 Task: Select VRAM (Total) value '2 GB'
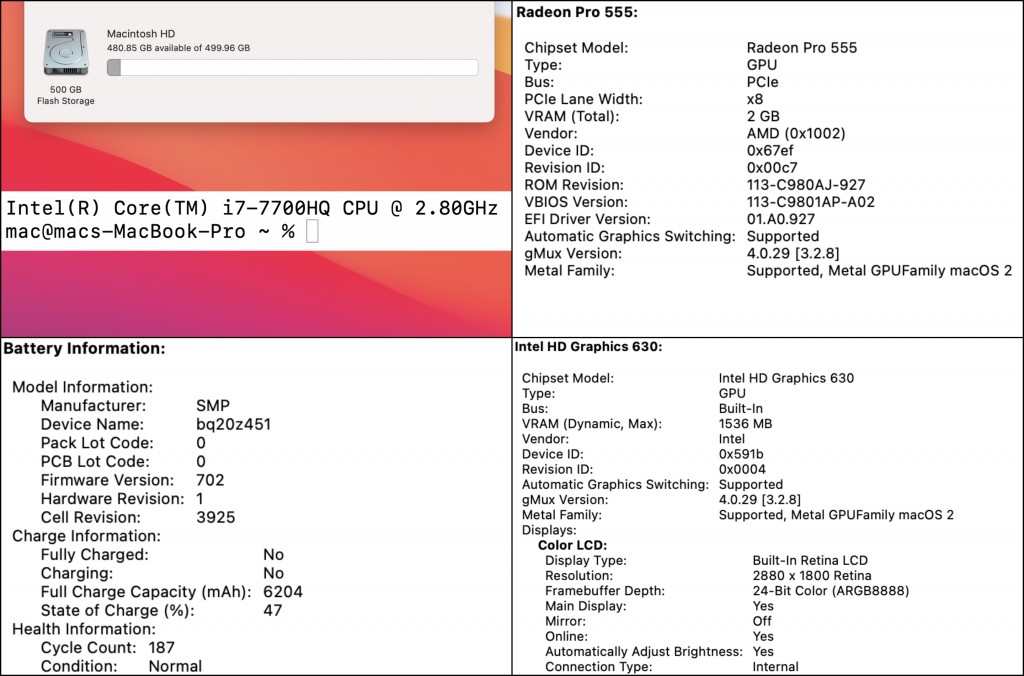(x=763, y=116)
